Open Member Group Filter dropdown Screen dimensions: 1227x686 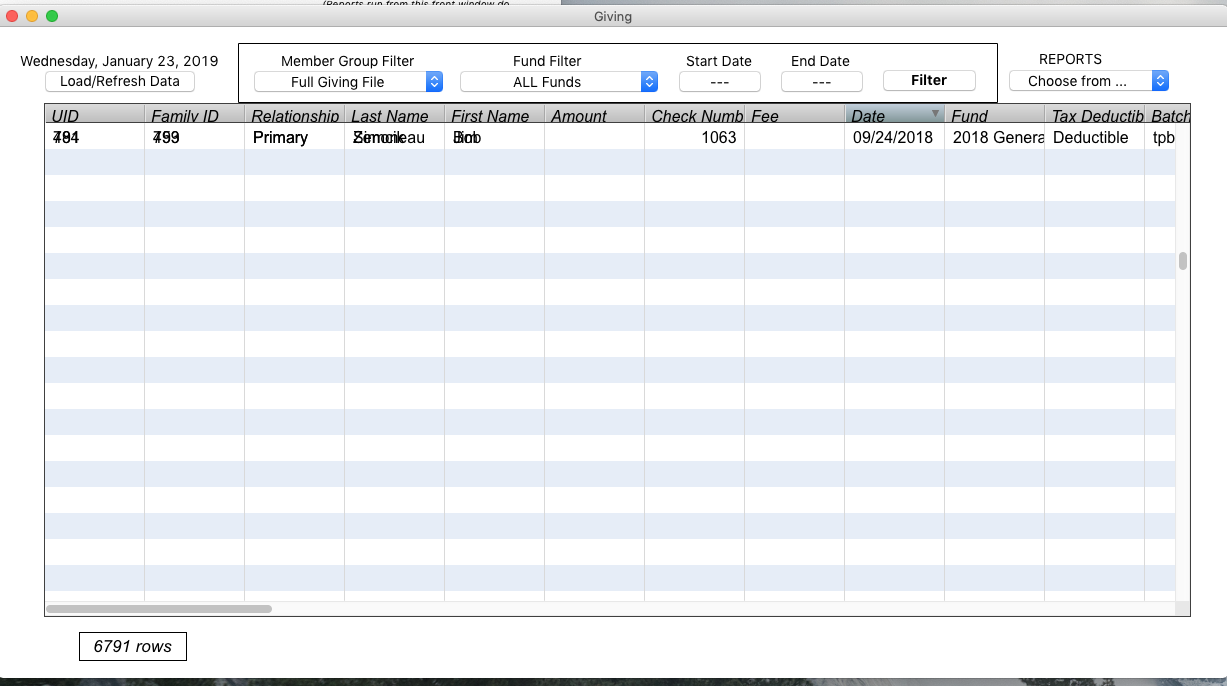[x=348, y=82]
